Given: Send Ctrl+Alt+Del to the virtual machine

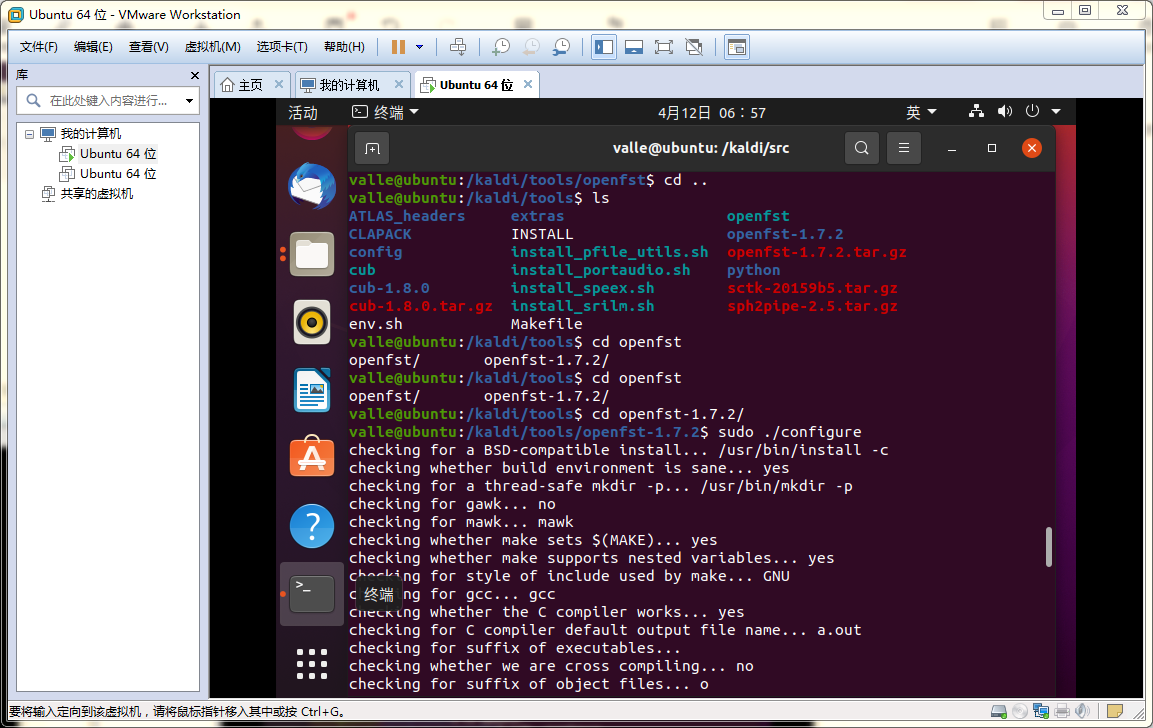Looking at the screenshot, I should pos(457,47).
